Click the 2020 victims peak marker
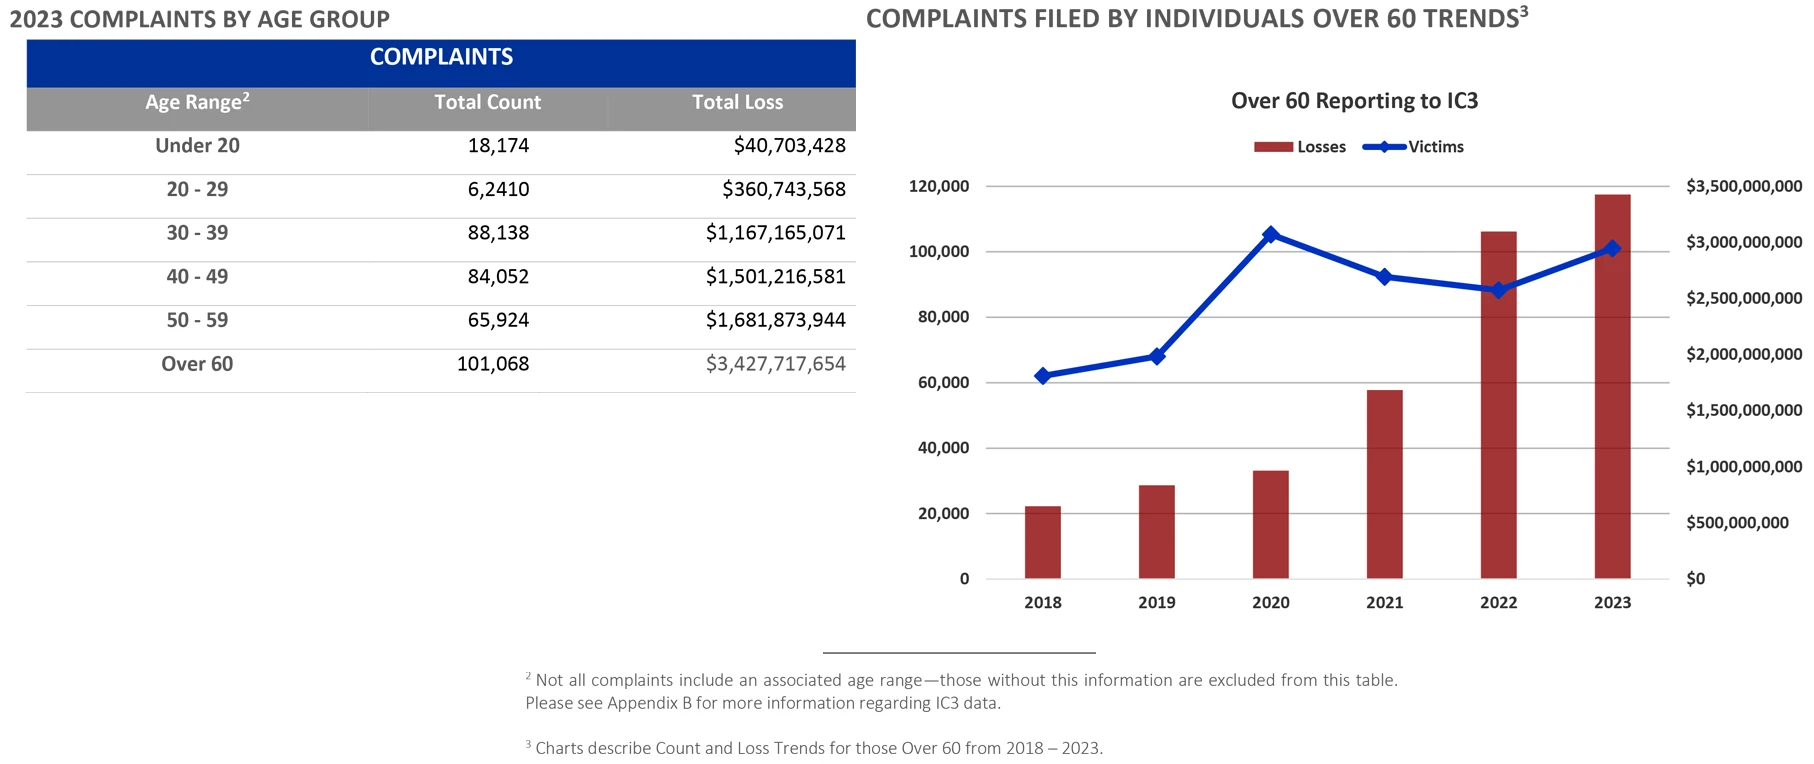The height and width of the screenshot is (764, 1814). 1271,235
